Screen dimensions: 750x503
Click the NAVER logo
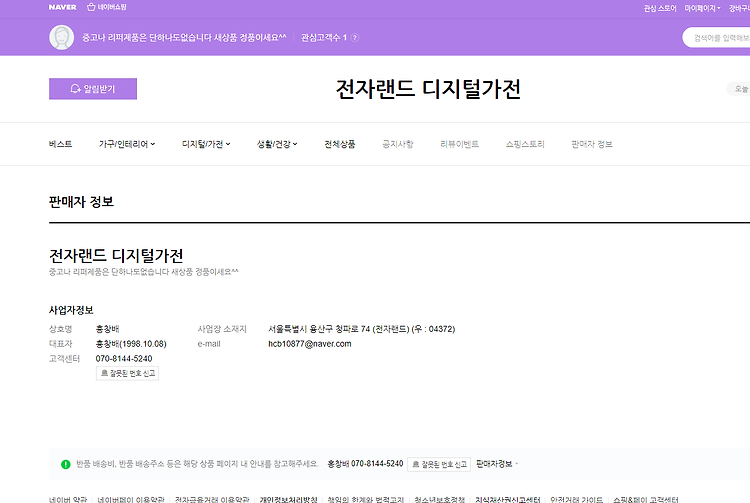click(x=63, y=7)
